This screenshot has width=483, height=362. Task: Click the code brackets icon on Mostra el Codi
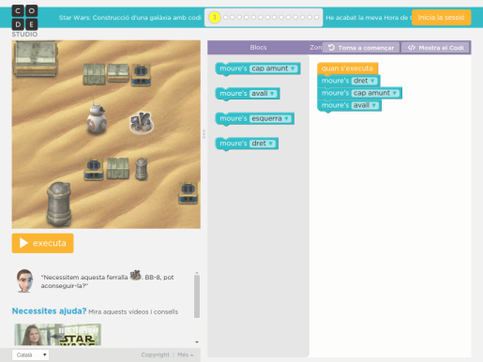pyautogui.click(x=411, y=48)
